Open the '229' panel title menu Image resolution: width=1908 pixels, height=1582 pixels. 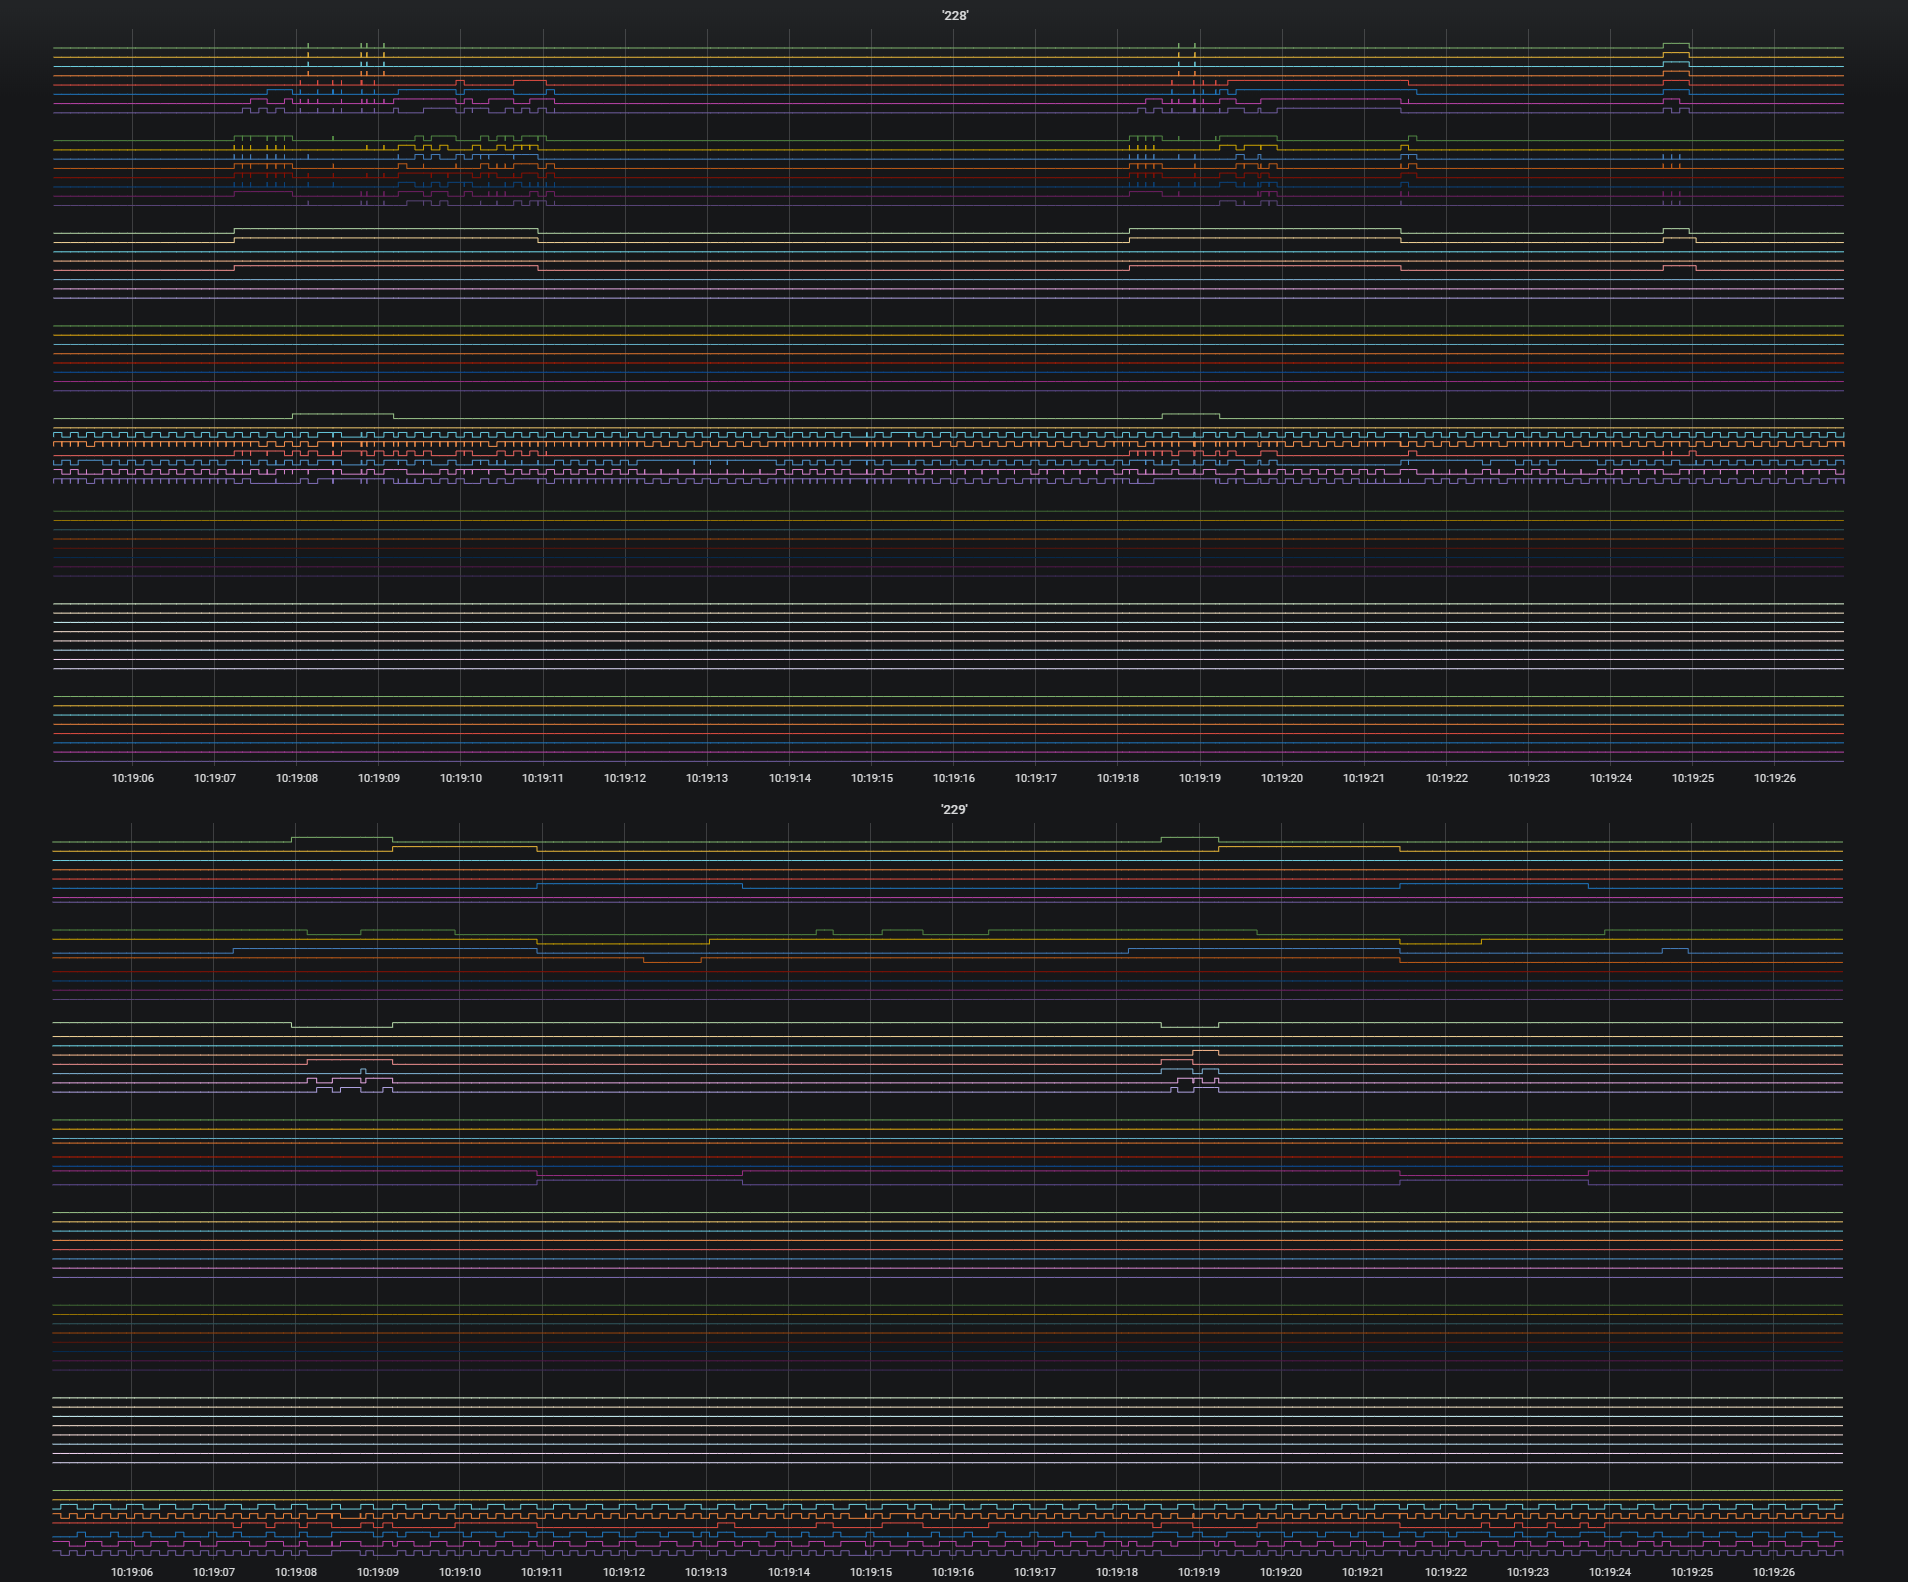(954, 809)
